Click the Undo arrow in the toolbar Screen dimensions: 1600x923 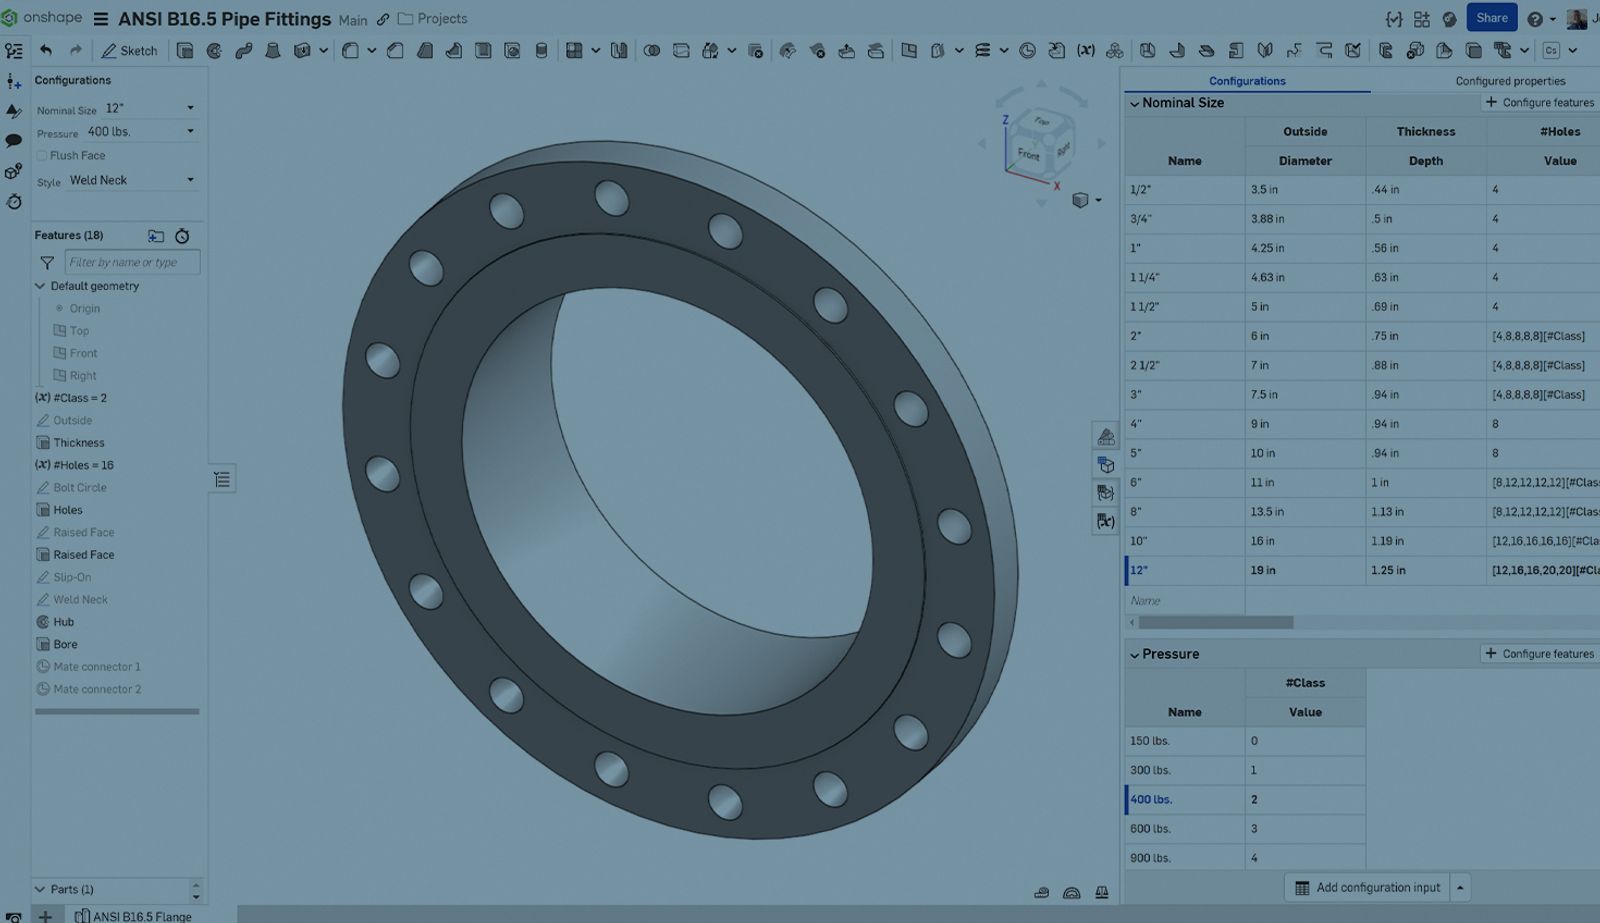point(46,50)
